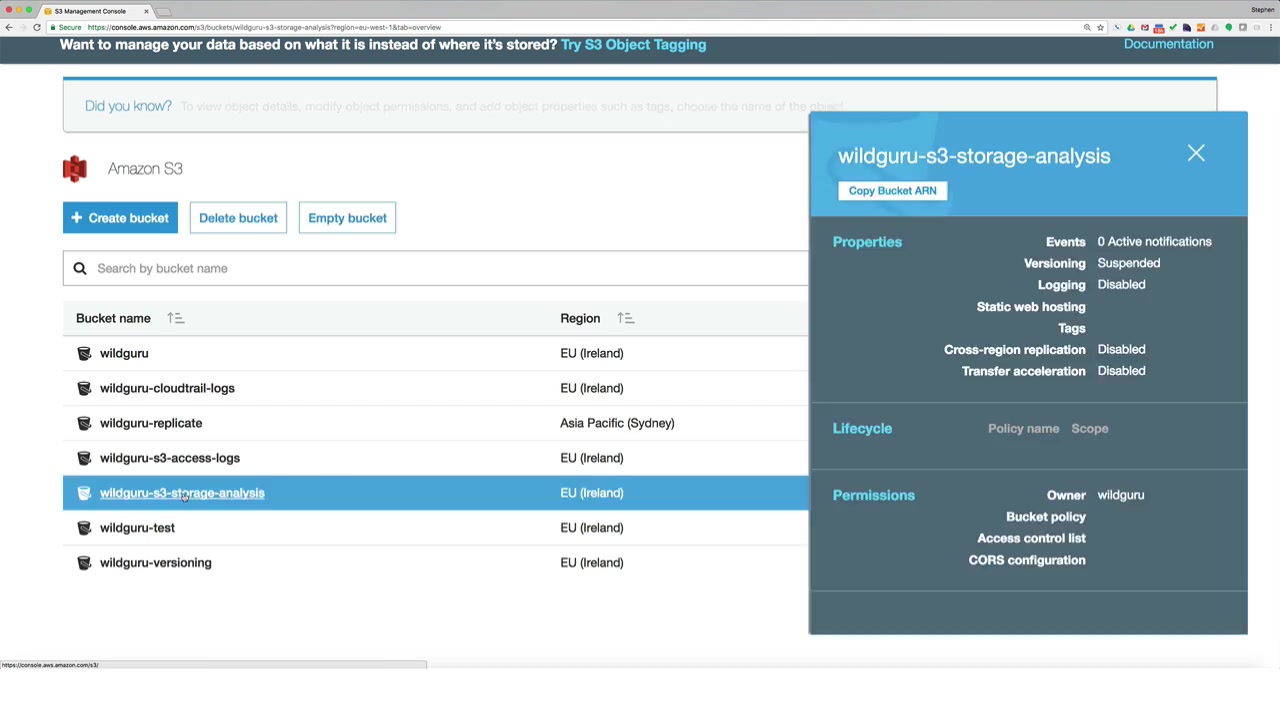
Task: Click the Static web hosting label
Action: pos(1031,307)
